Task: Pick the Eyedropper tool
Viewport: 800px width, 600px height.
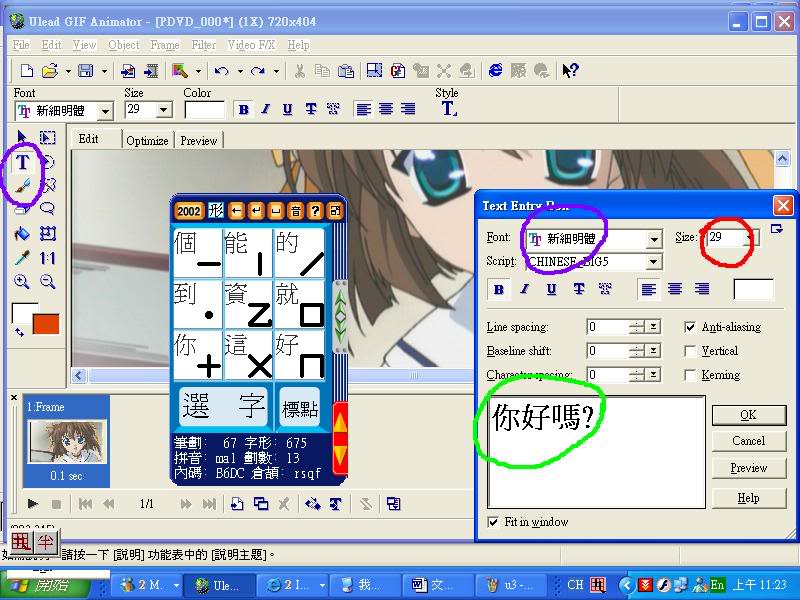Action: coord(22,258)
